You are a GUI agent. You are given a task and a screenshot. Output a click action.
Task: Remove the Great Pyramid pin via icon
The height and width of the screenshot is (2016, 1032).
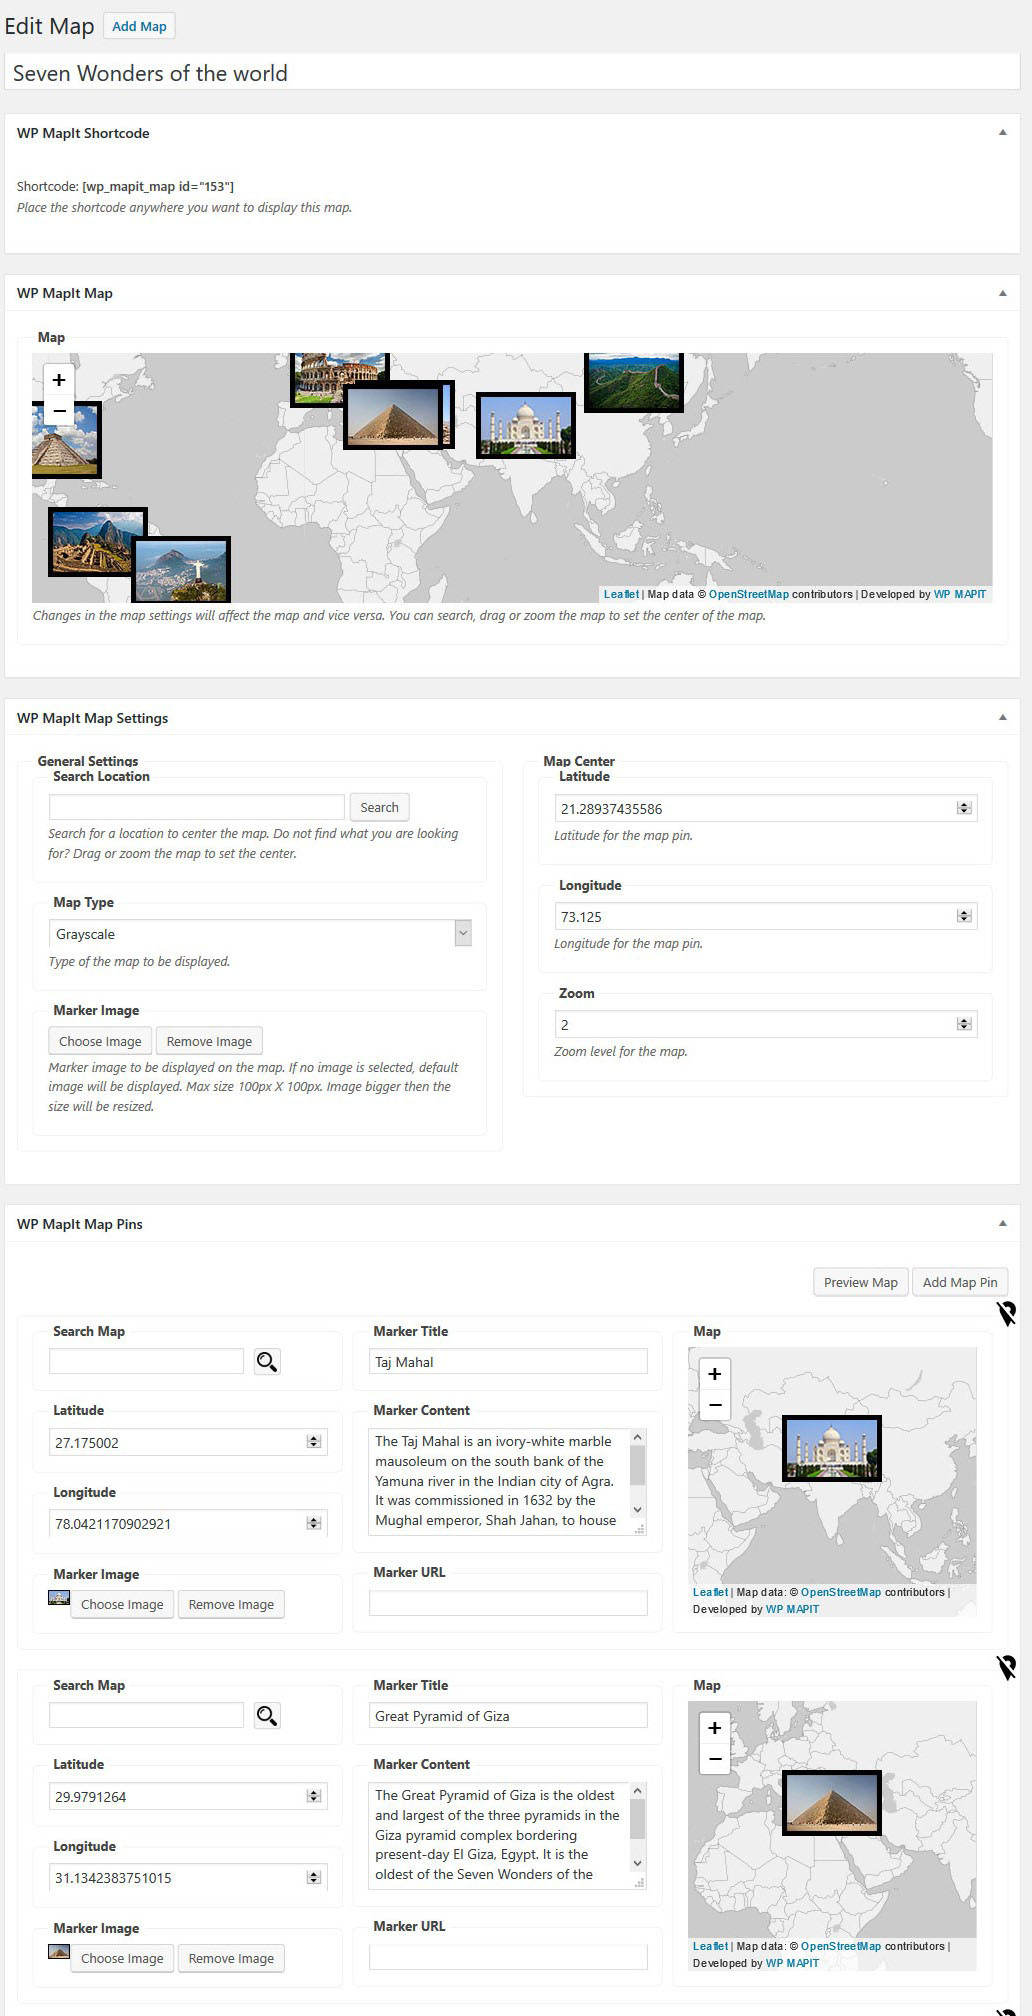click(x=1007, y=1667)
